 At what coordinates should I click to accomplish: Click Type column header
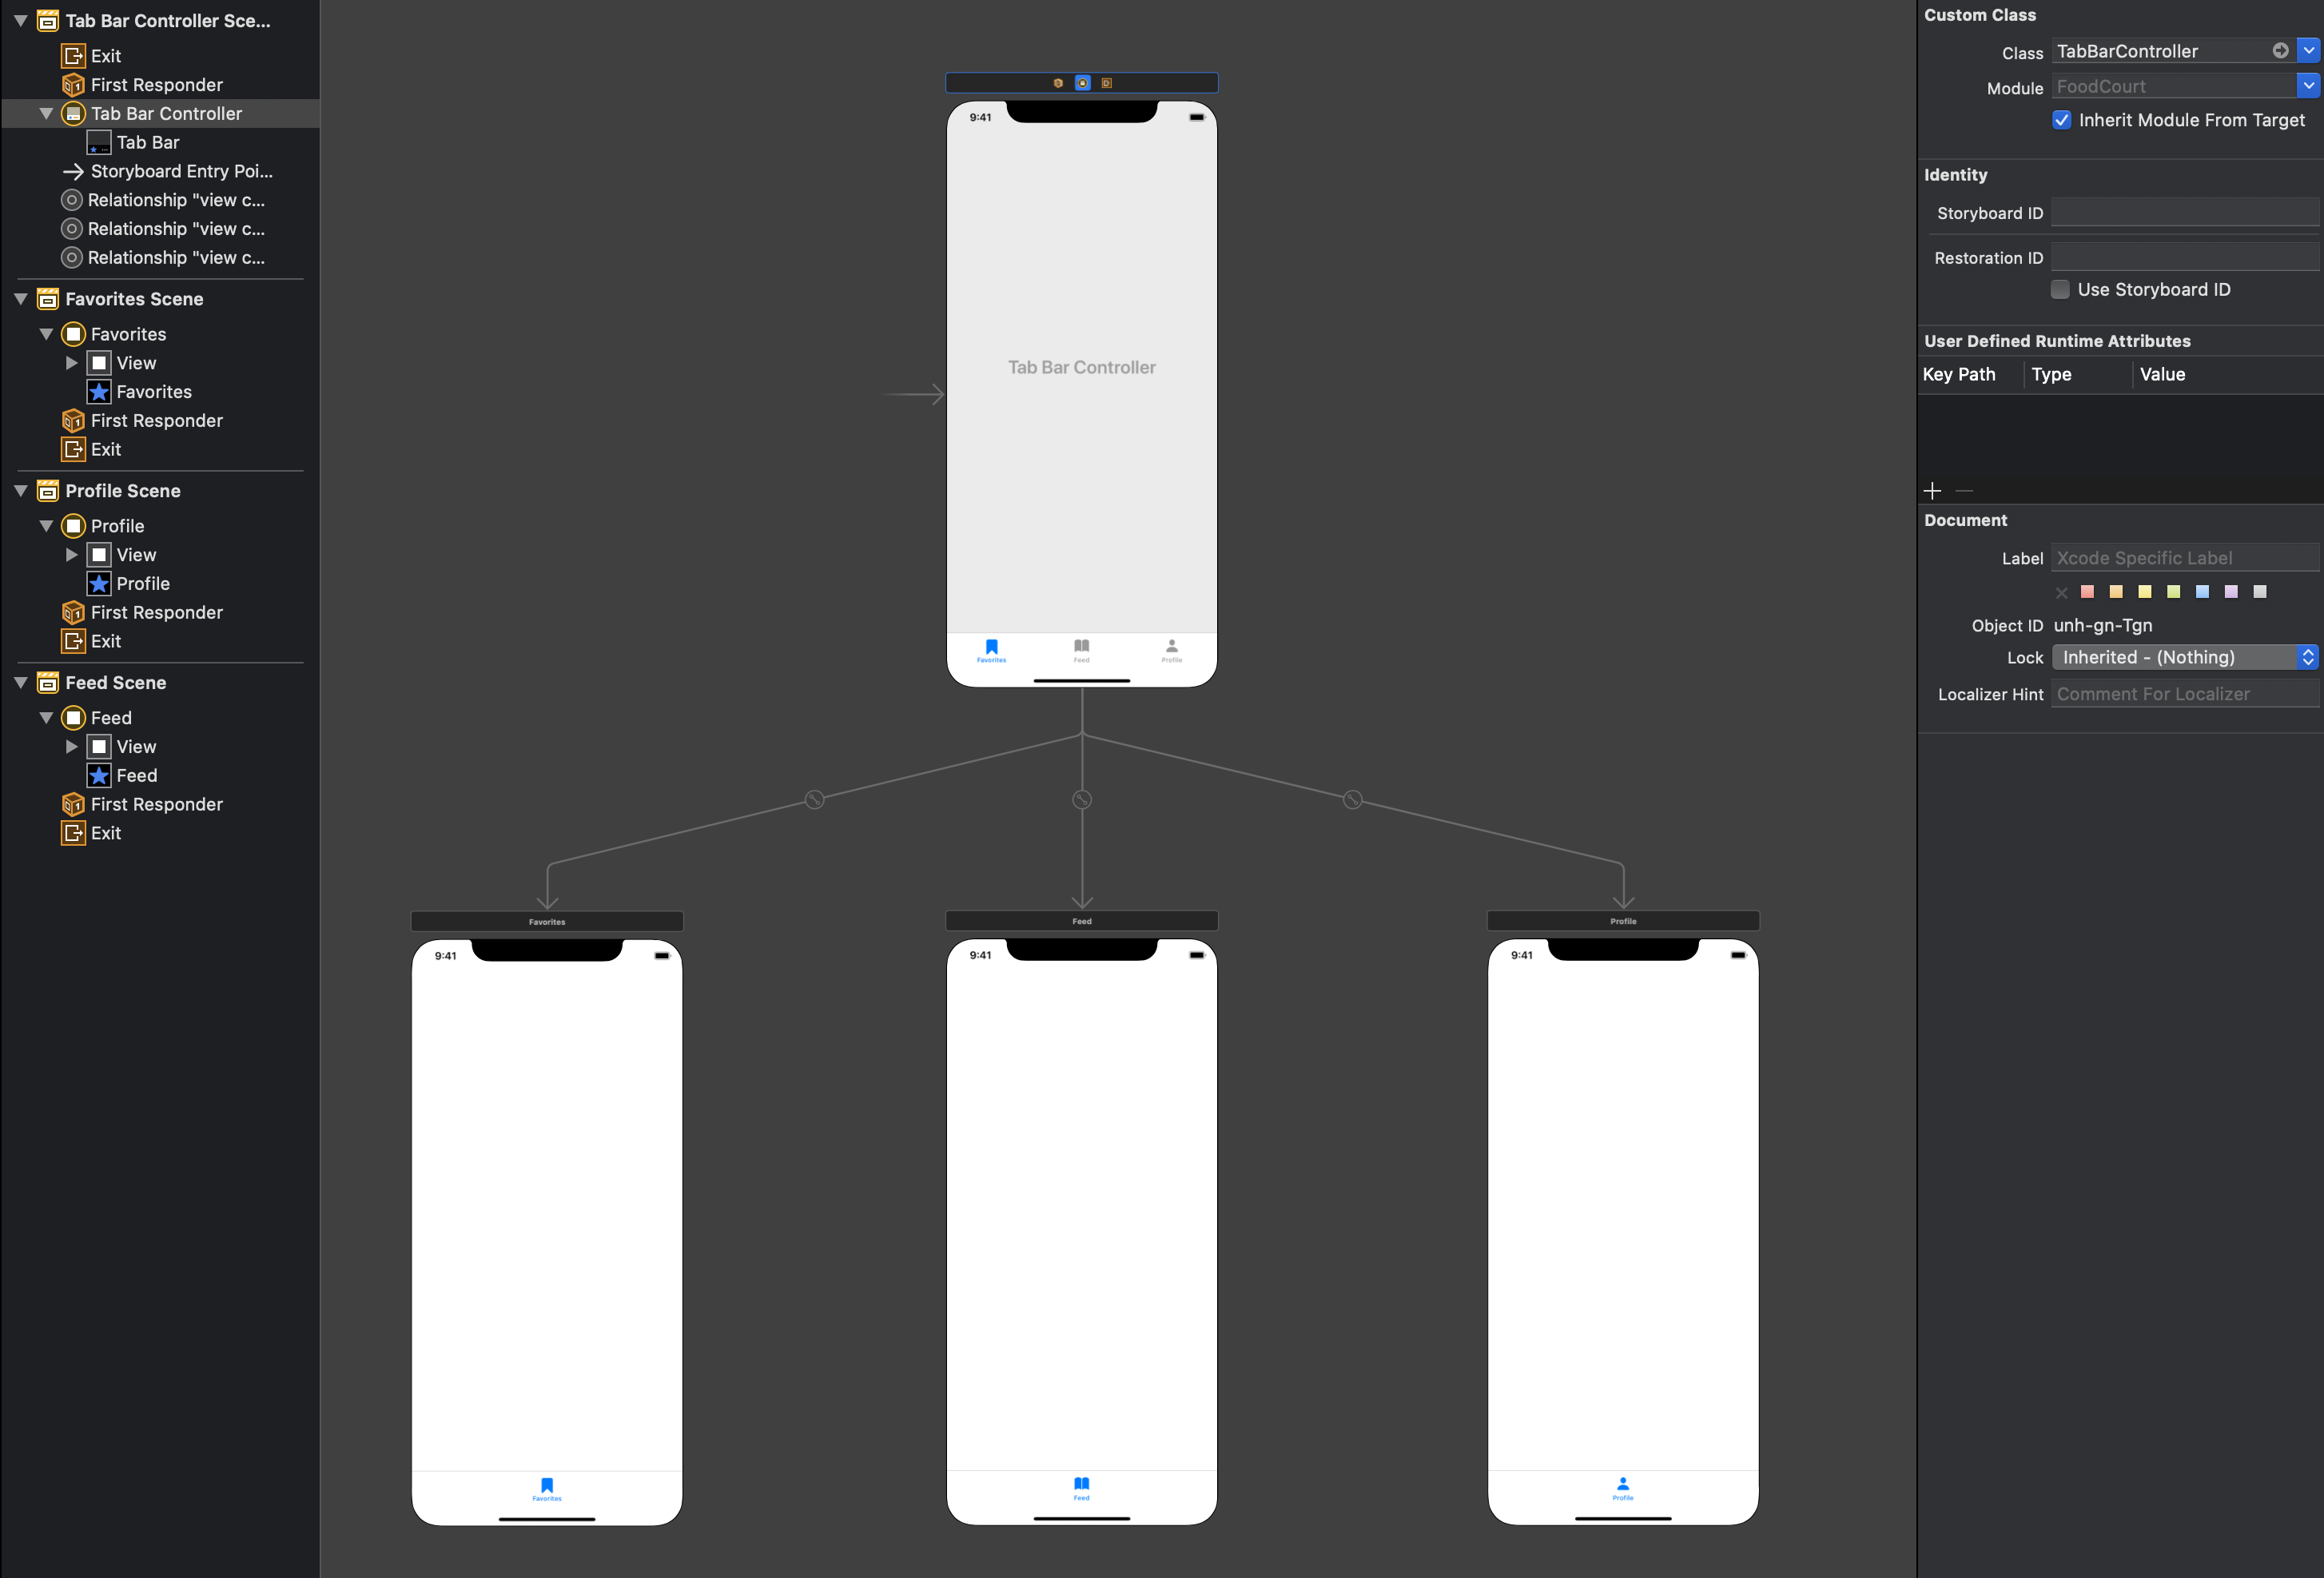pos(2051,374)
